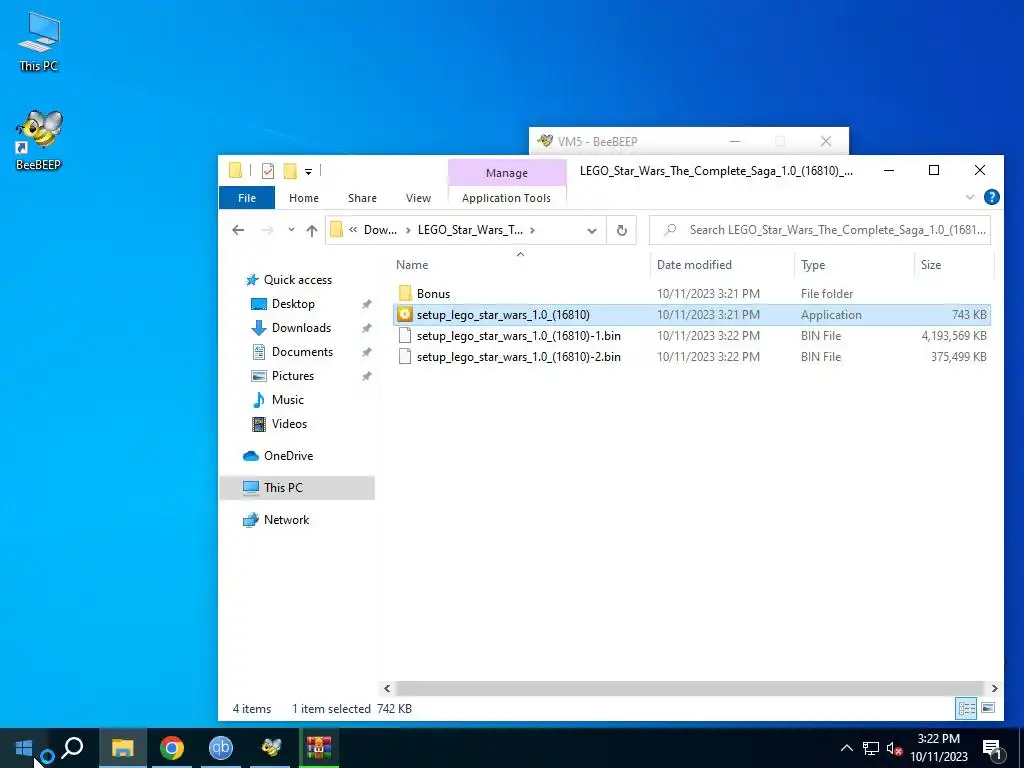The width and height of the screenshot is (1024, 768).
Task: Click the Properties quick access toolbar icon
Action: [x=268, y=171]
